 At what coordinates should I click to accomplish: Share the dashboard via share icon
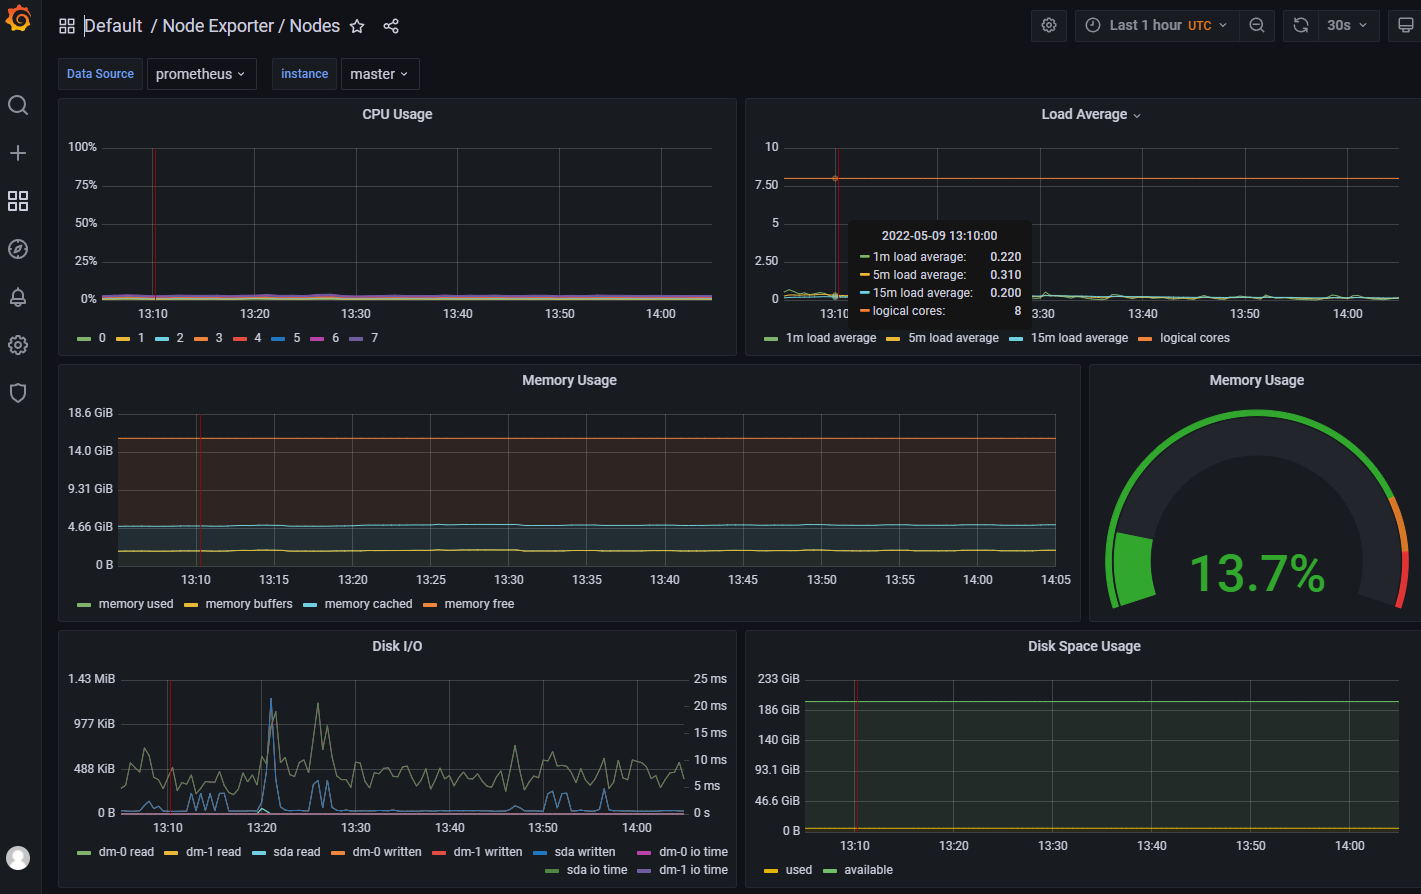391,26
